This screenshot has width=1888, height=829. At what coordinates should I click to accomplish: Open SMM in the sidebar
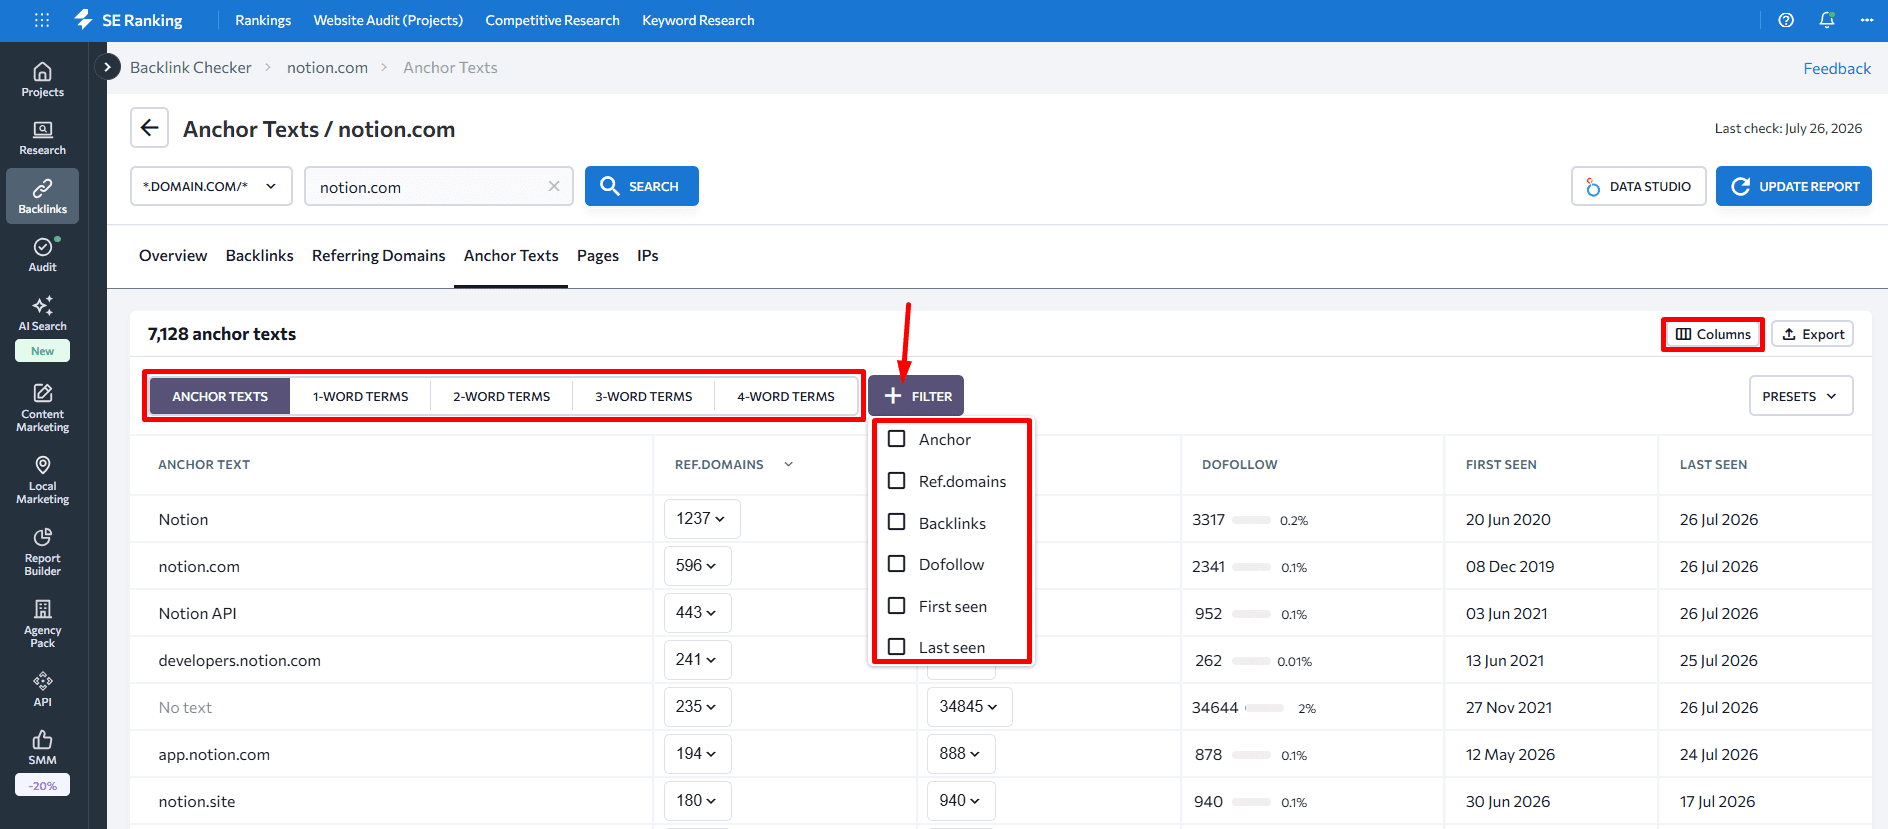click(43, 747)
